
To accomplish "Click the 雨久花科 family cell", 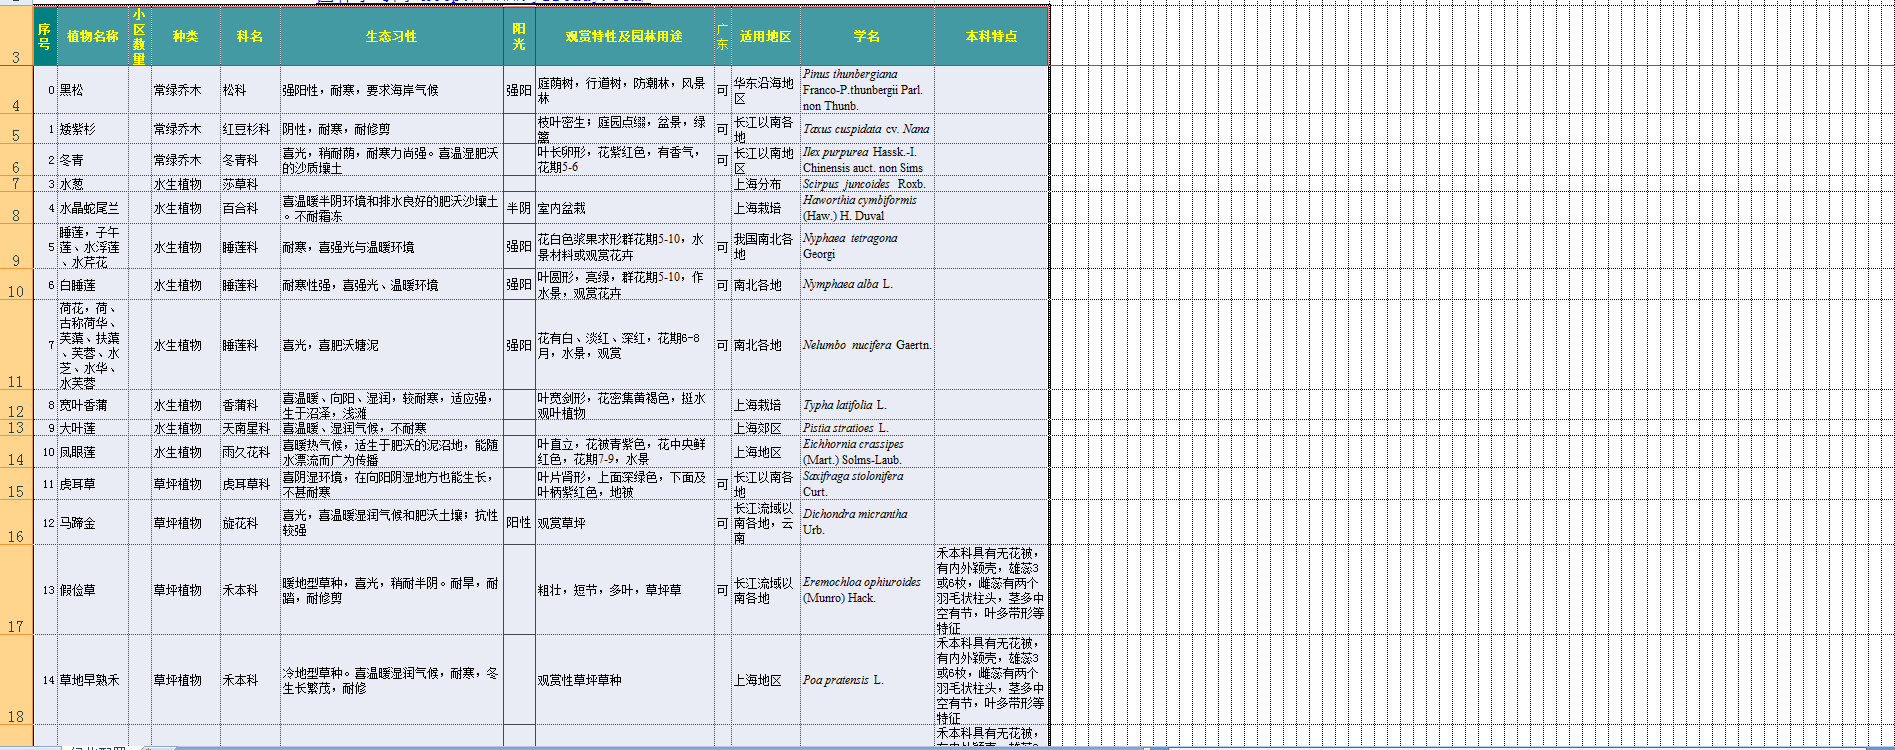I will click(250, 452).
